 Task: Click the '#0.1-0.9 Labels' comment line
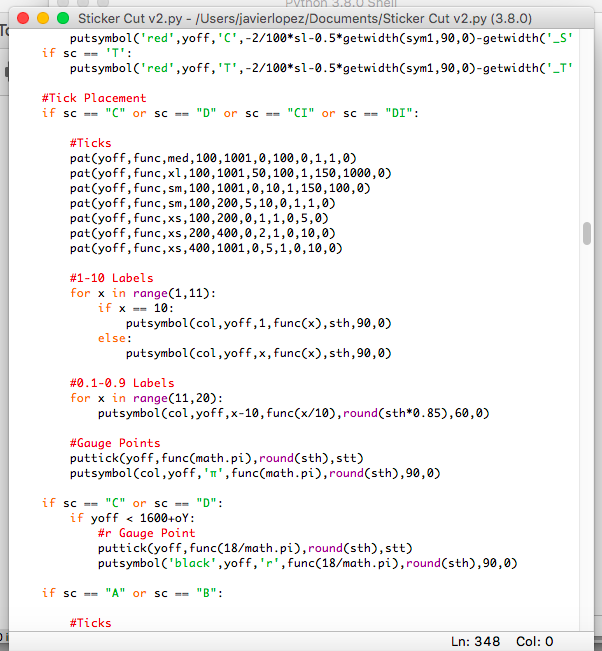coord(122,383)
